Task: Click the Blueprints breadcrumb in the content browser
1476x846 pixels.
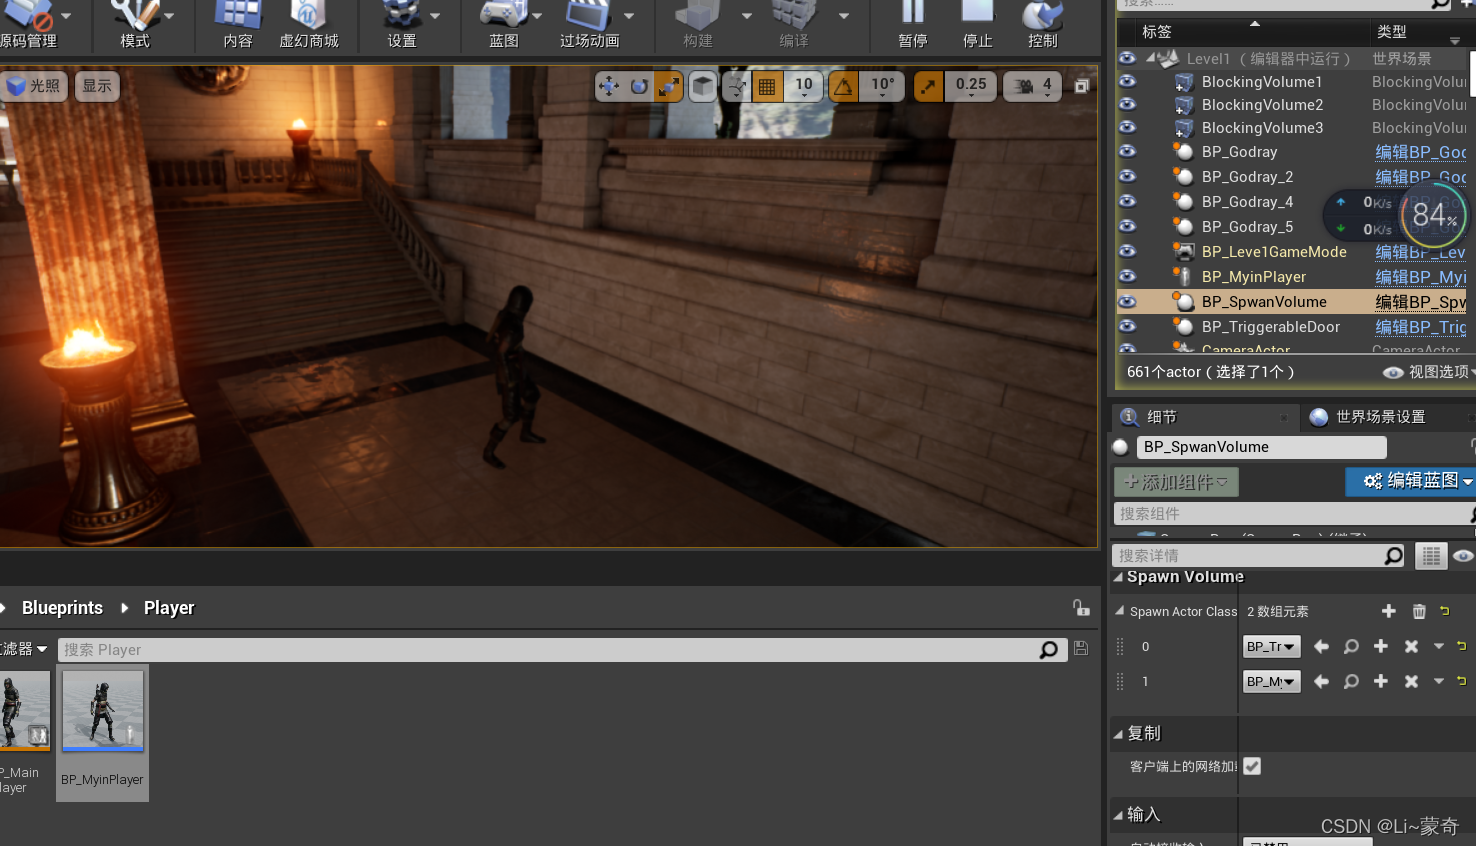Action: click(x=62, y=607)
